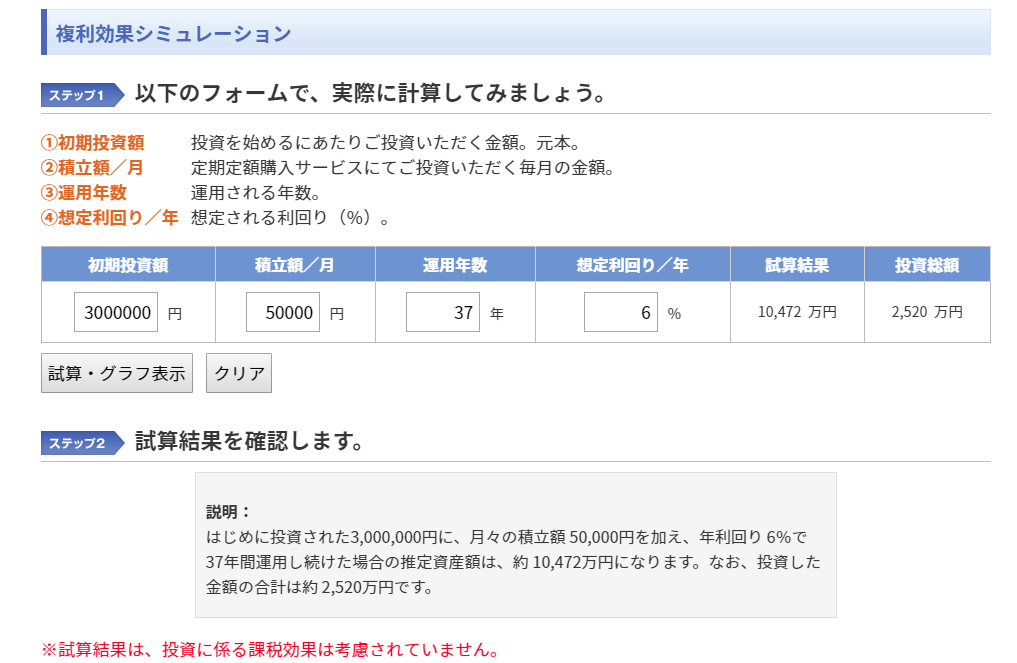Focus the 運用年数 input showing 37
The width and height of the screenshot is (1017, 663).
pos(443,312)
